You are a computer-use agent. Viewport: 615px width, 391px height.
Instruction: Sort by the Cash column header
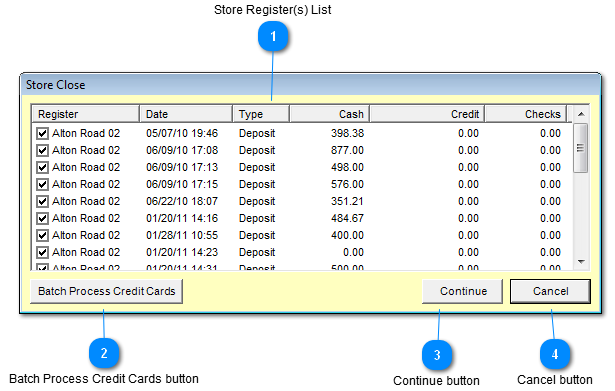(x=330, y=114)
